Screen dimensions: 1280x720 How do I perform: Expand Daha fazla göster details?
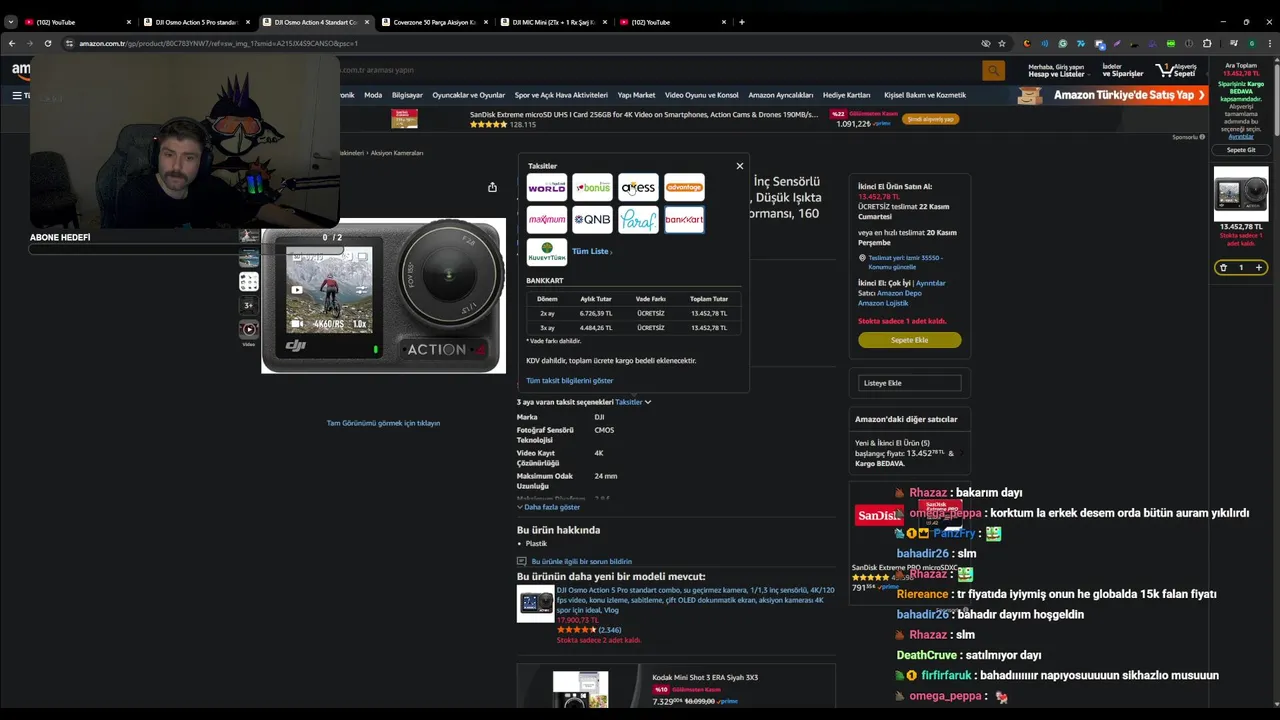548,507
